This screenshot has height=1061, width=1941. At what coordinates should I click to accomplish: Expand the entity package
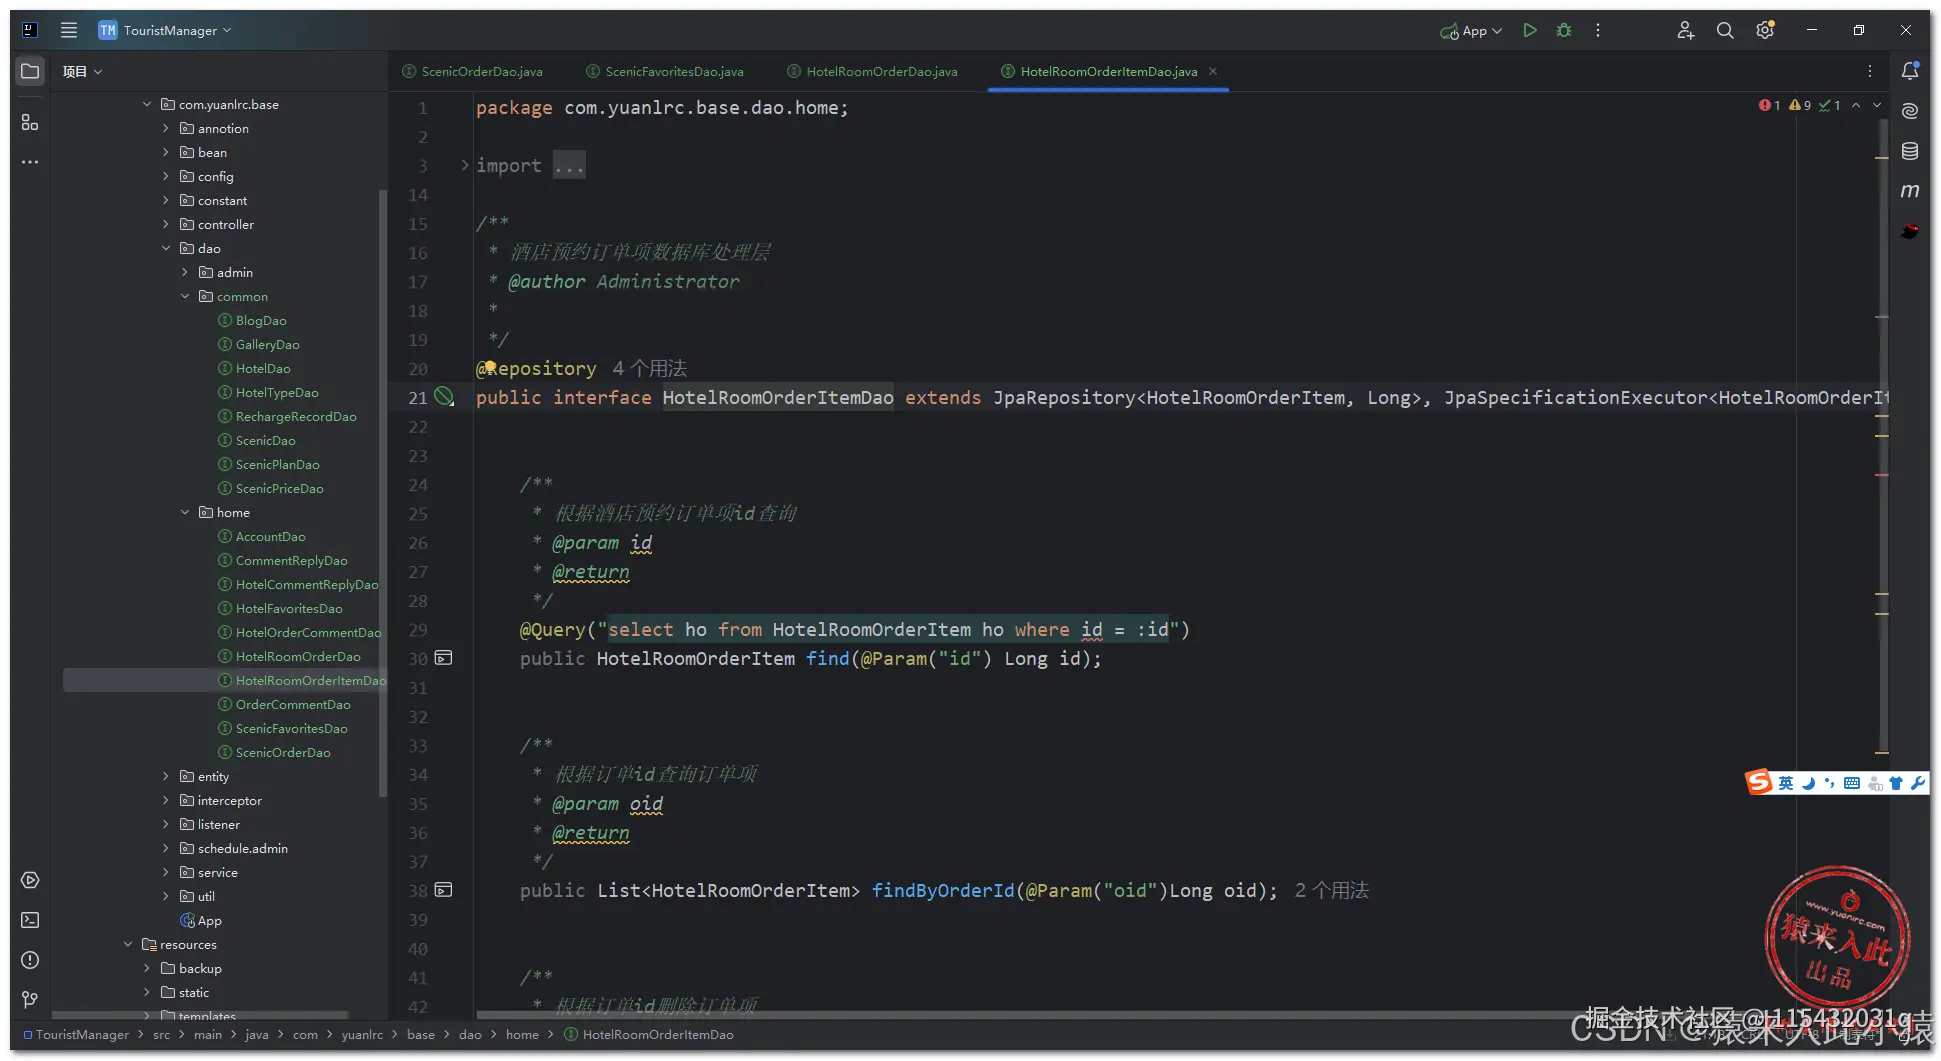click(x=166, y=776)
